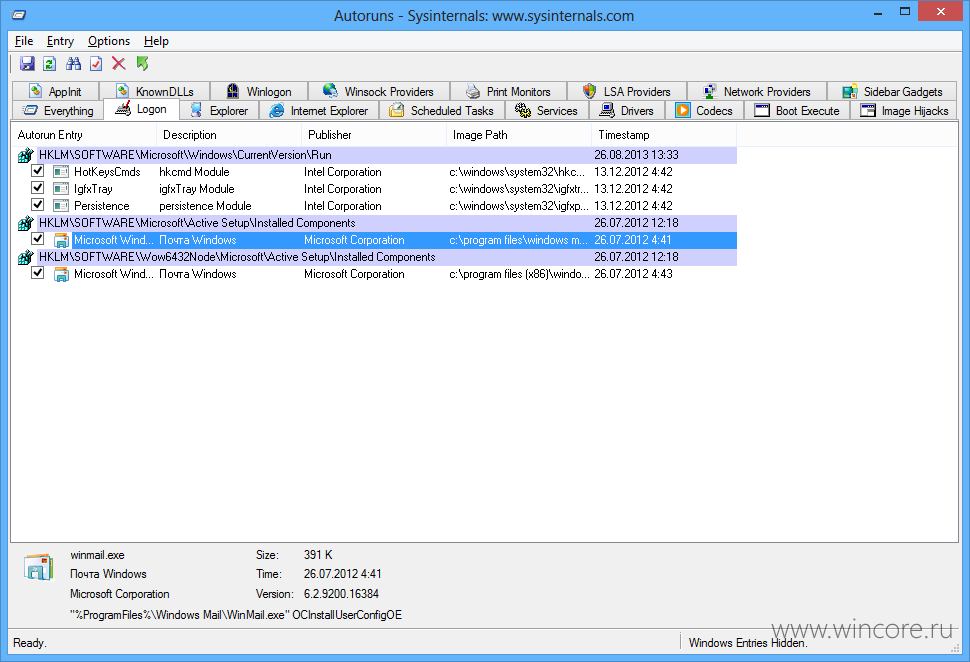The height and width of the screenshot is (662, 970).
Task: Sort by the Timestamp column header
Action: point(664,135)
